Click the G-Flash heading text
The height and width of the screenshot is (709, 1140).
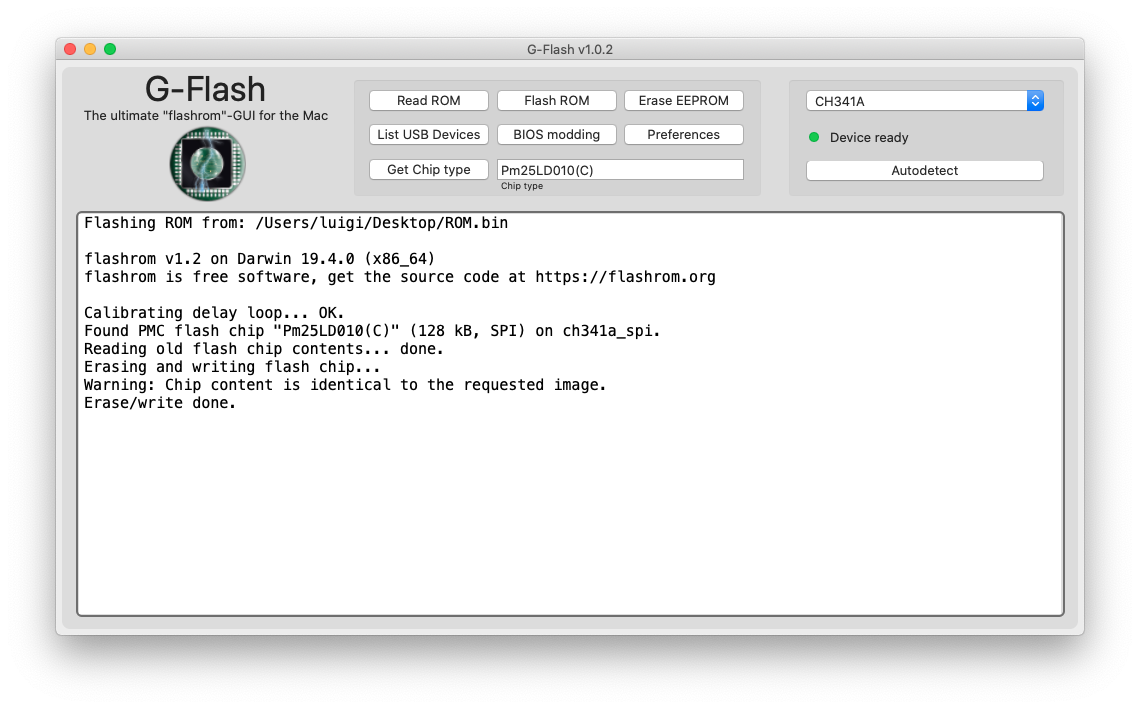(205, 89)
